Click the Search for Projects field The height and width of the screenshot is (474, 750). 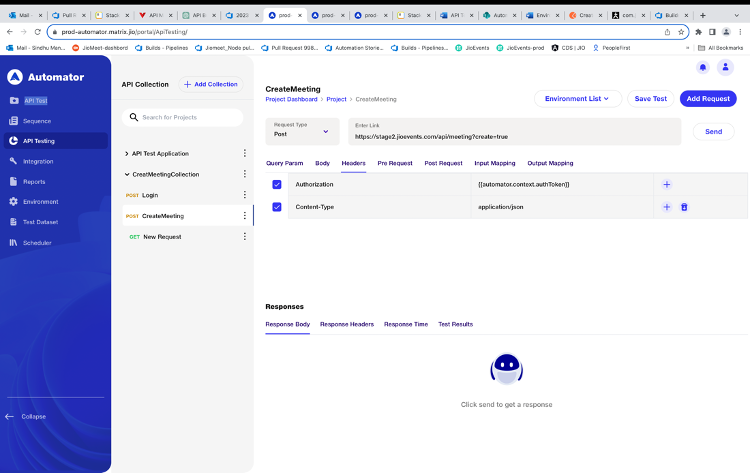(182, 117)
